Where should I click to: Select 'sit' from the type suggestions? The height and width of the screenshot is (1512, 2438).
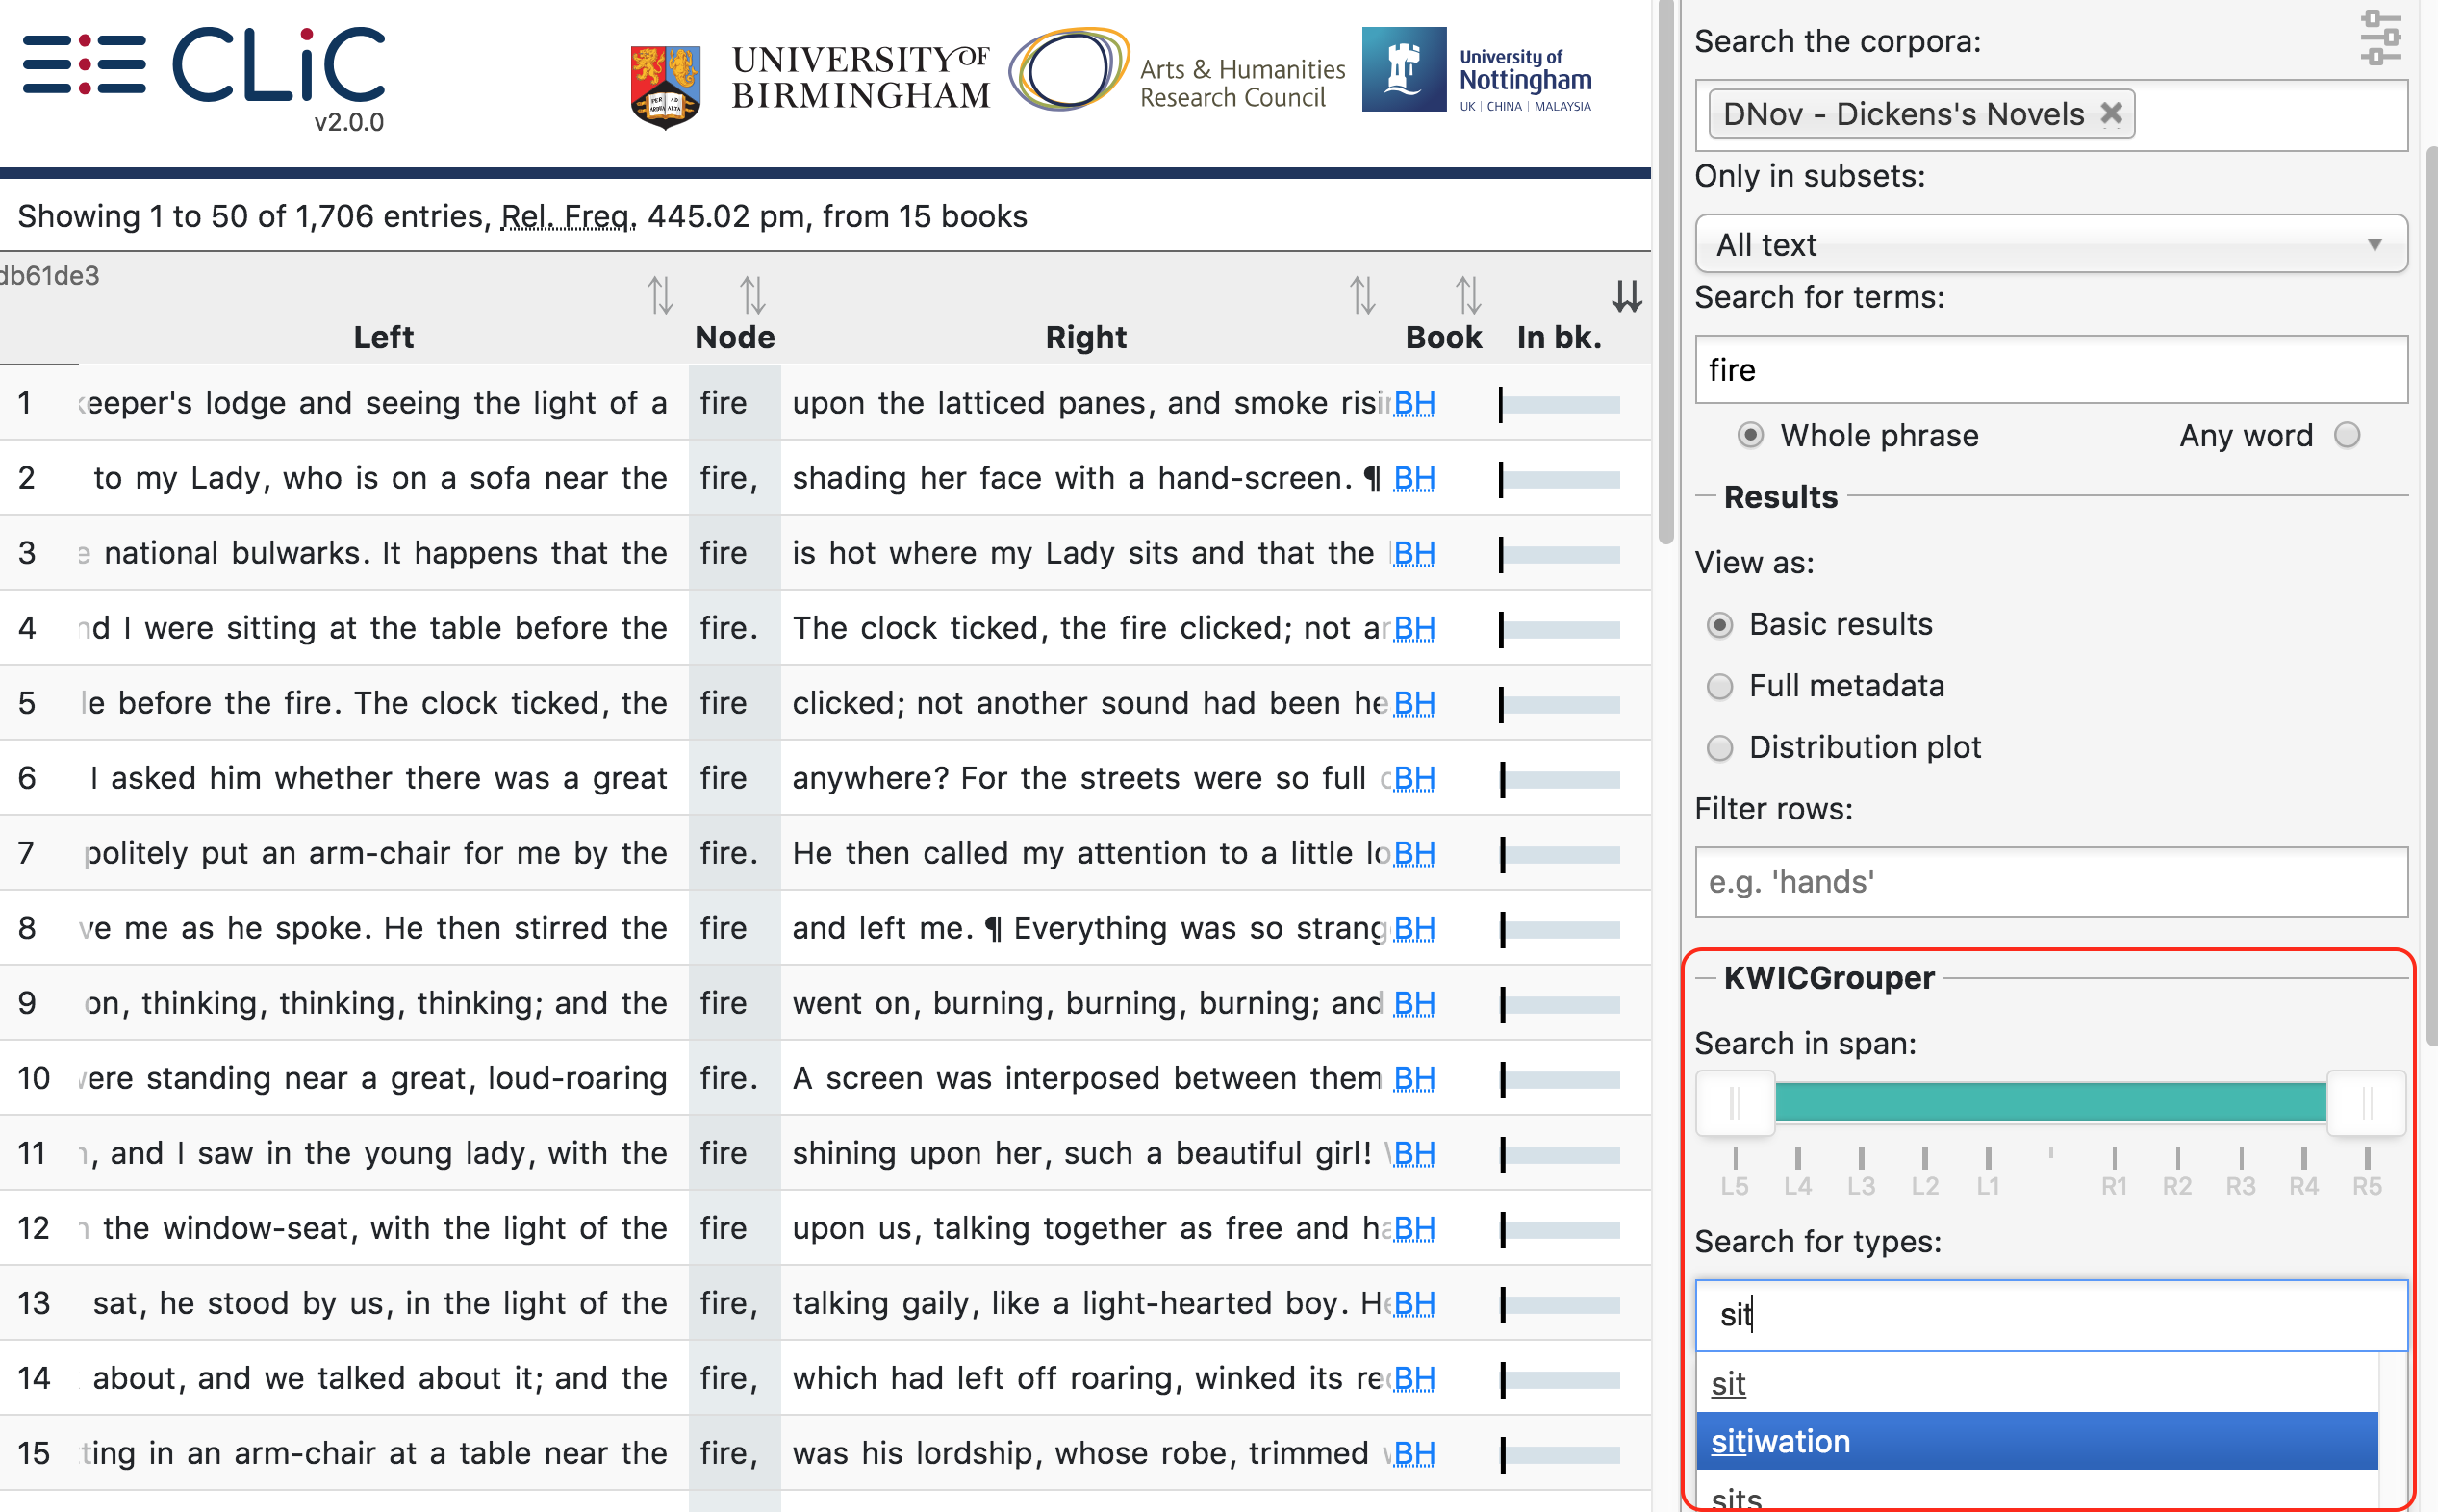click(2037, 1384)
